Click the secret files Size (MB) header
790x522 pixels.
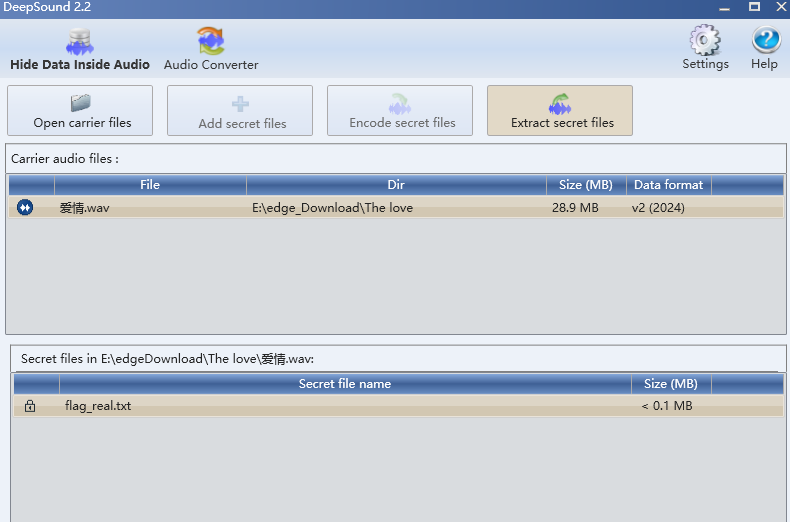pyautogui.click(x=671, y=384)
